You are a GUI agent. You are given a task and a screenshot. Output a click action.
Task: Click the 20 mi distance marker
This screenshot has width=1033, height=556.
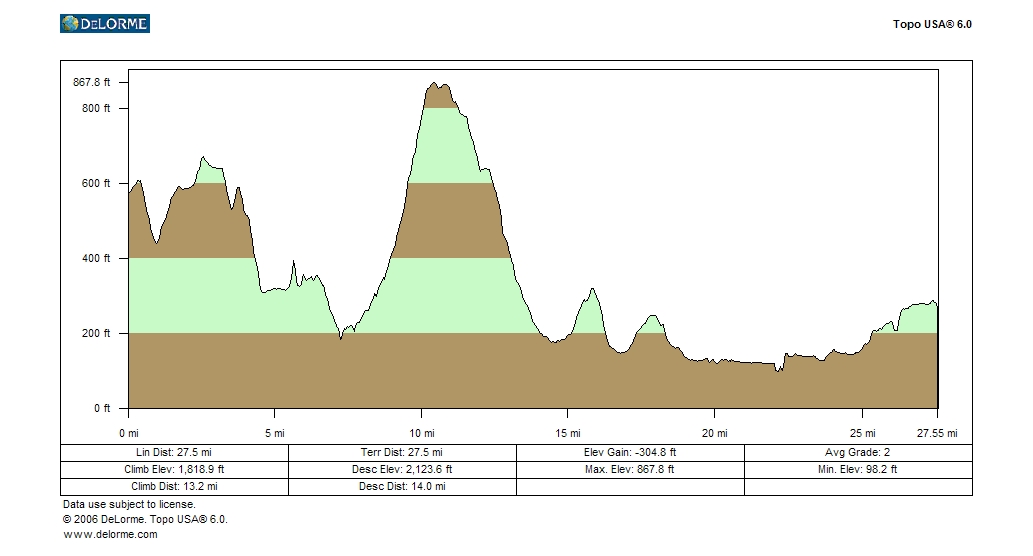pos(714,433)
